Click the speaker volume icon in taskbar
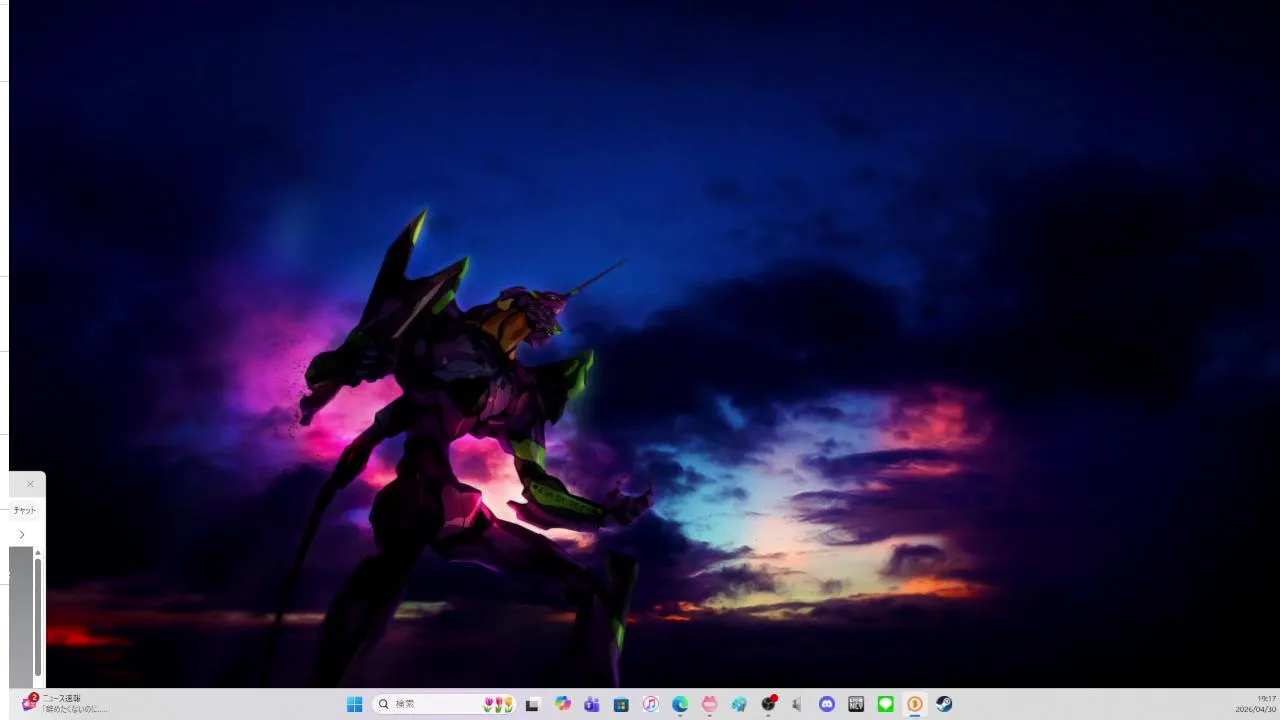Image resolution: width=1280 pixels, height=720 pixels. coord(797,704)
